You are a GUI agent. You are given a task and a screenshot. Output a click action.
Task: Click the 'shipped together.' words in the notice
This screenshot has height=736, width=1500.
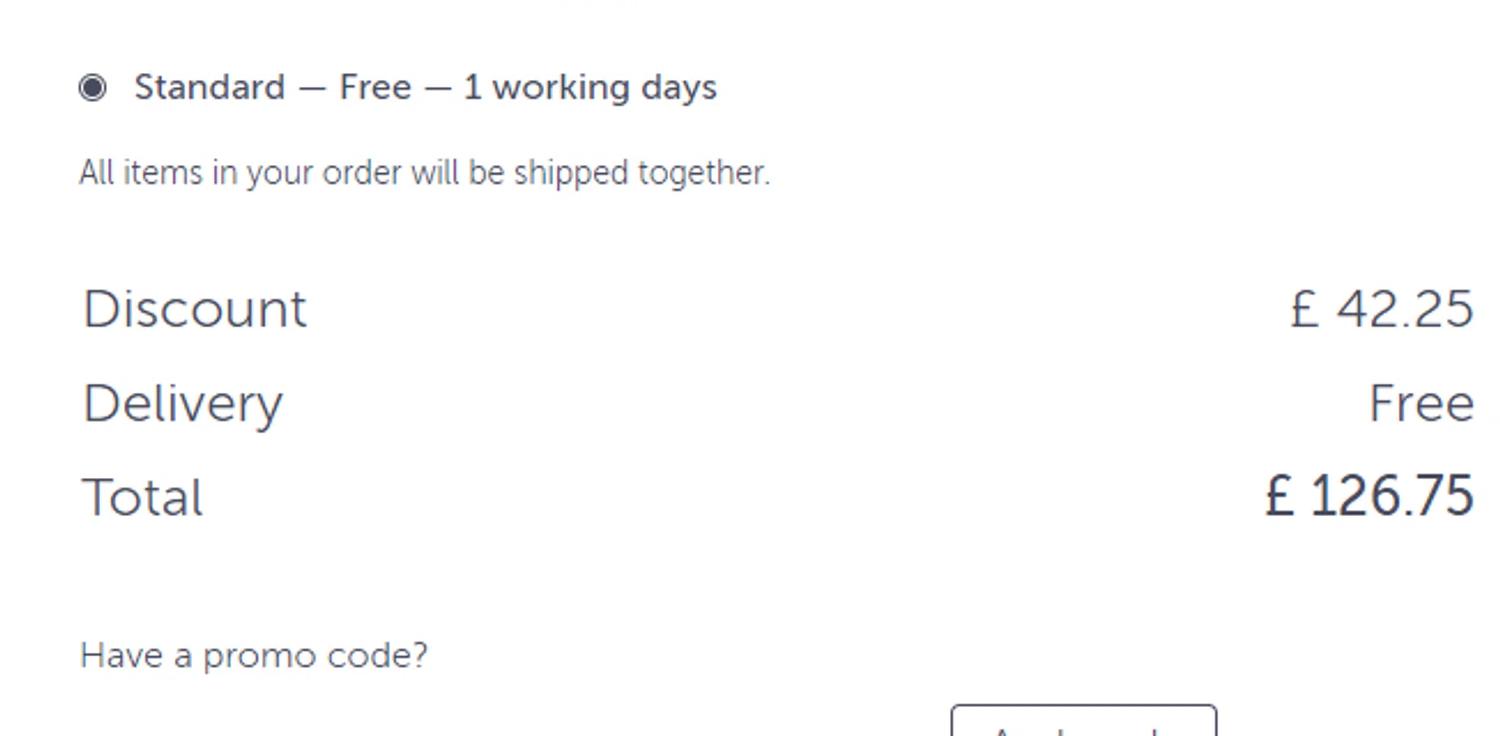pyautogui.click(x=641, y=173)
